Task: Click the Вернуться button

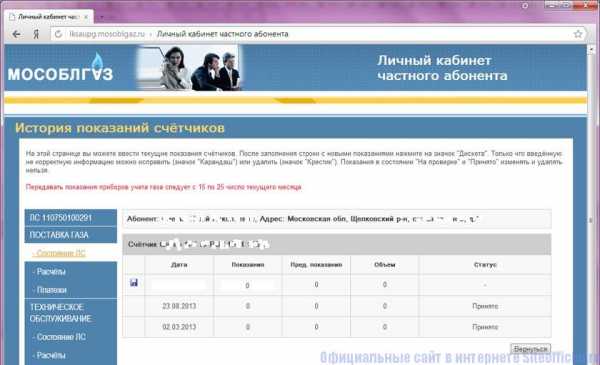Action: coord(530,349)
